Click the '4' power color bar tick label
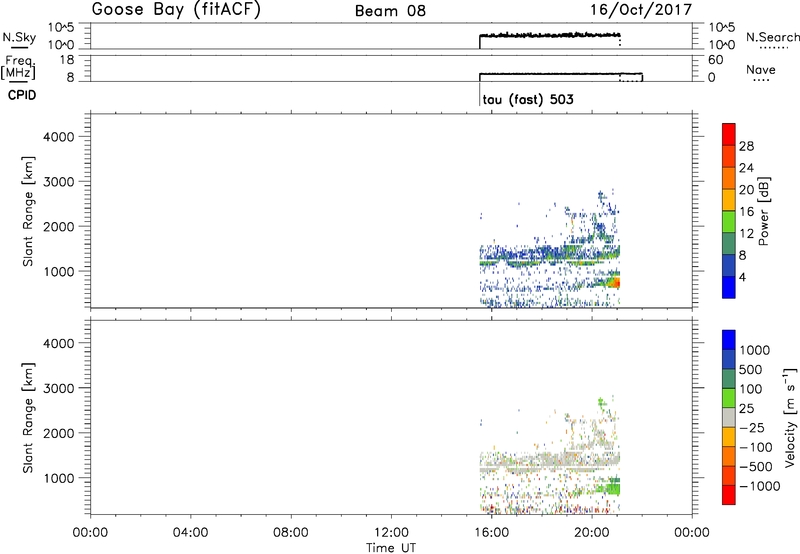 (742, 277)
